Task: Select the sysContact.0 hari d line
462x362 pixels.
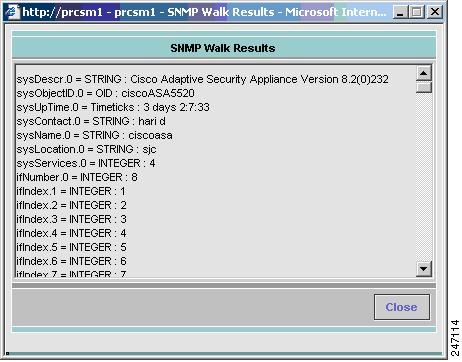Action: pos(91,121)
